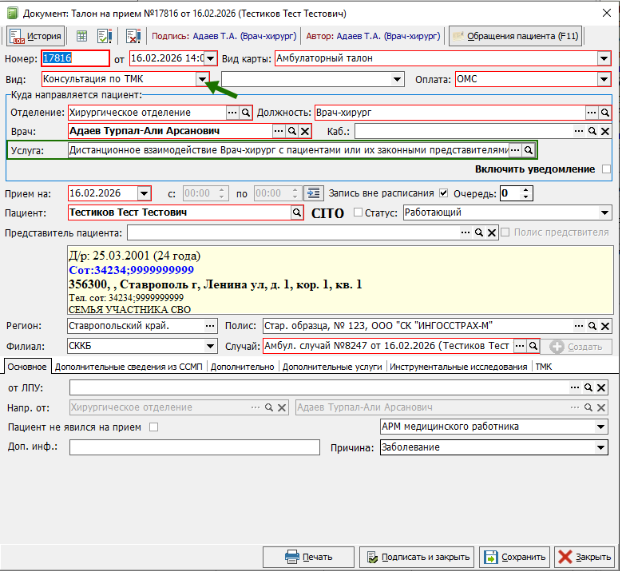The width and height of the screenshot is (620, 572).
Task: Open the Оплата dropdown showing ОМС
Action: [x=603, y=77]
